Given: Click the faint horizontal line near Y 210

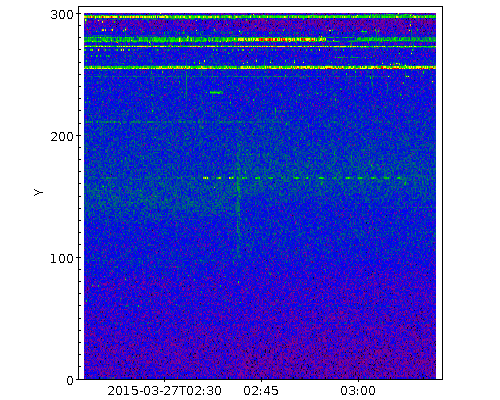Looking at the screenshot, I should (x=187, y=122).
